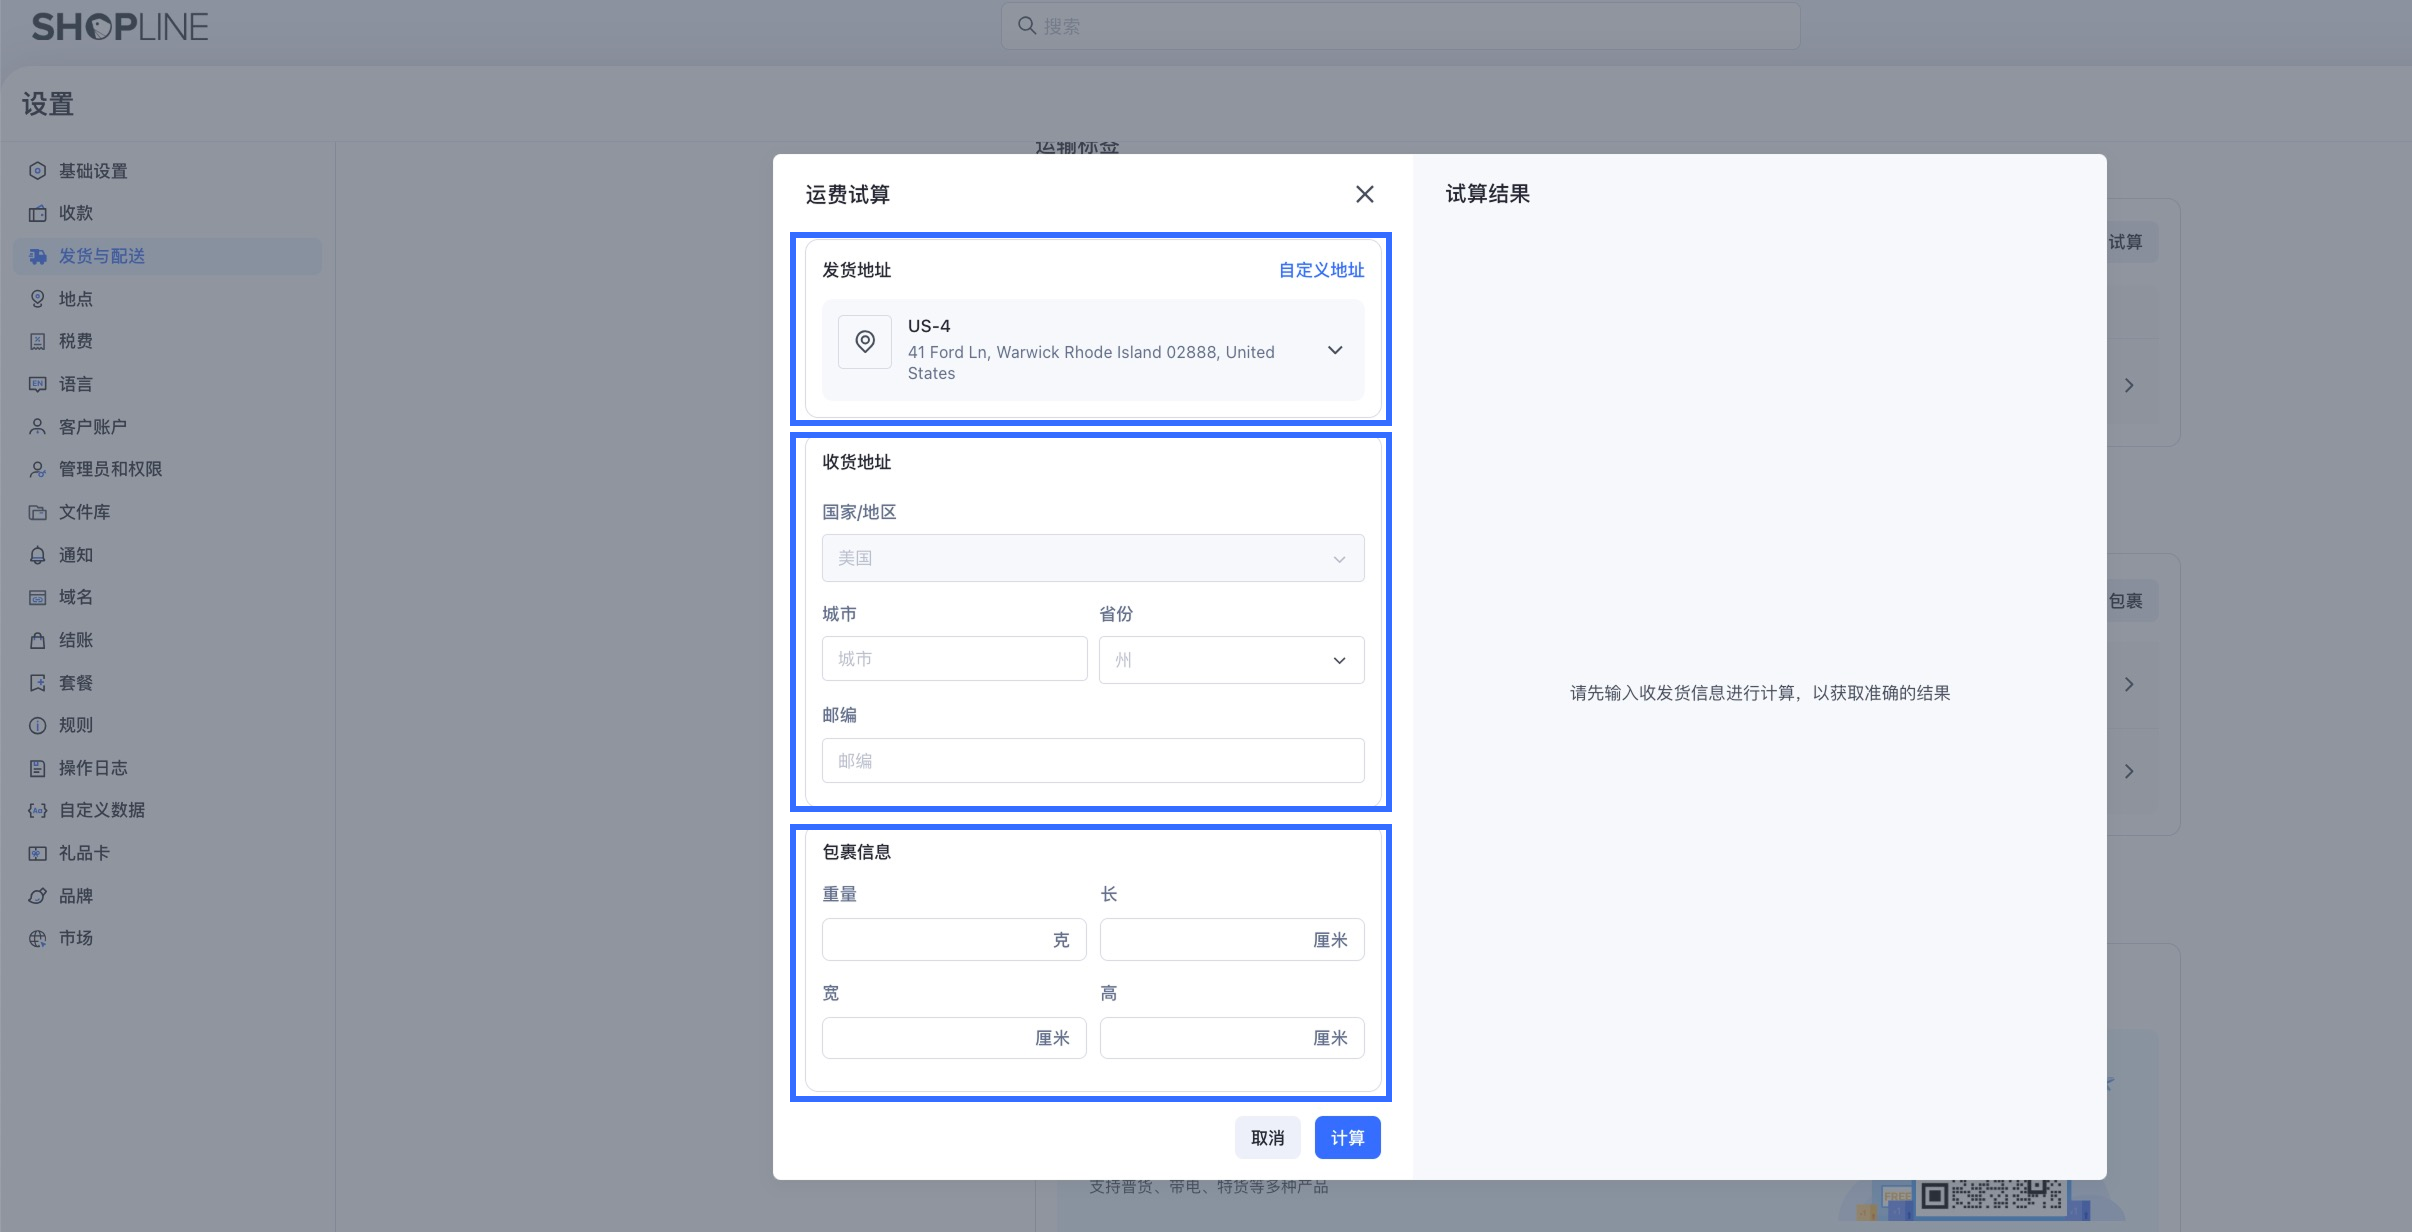Click the 邮编 postal code field

pyautogui.click(x=1092, y=761)
